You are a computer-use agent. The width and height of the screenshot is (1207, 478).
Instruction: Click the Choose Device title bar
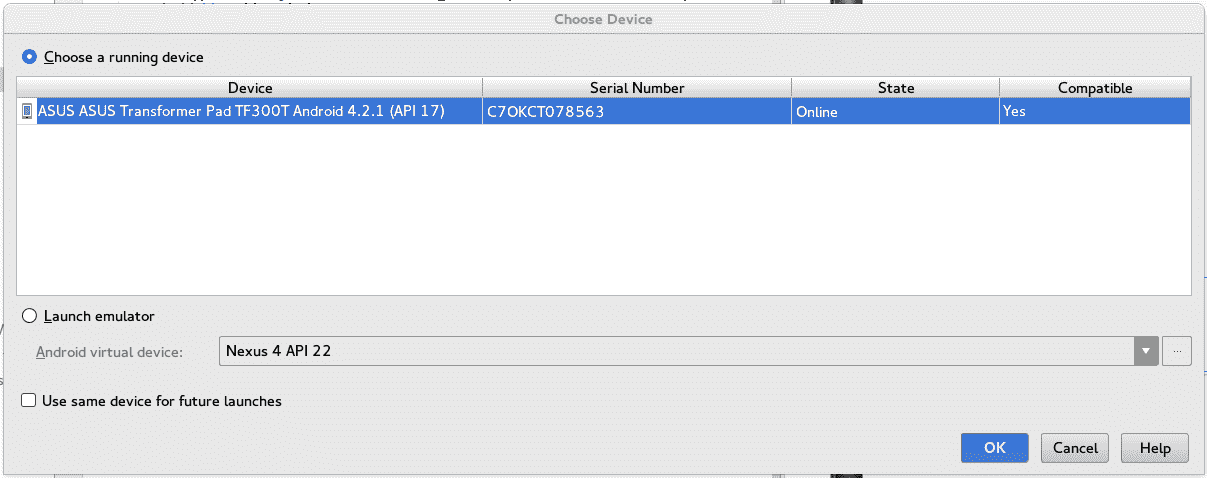(603, 18)
